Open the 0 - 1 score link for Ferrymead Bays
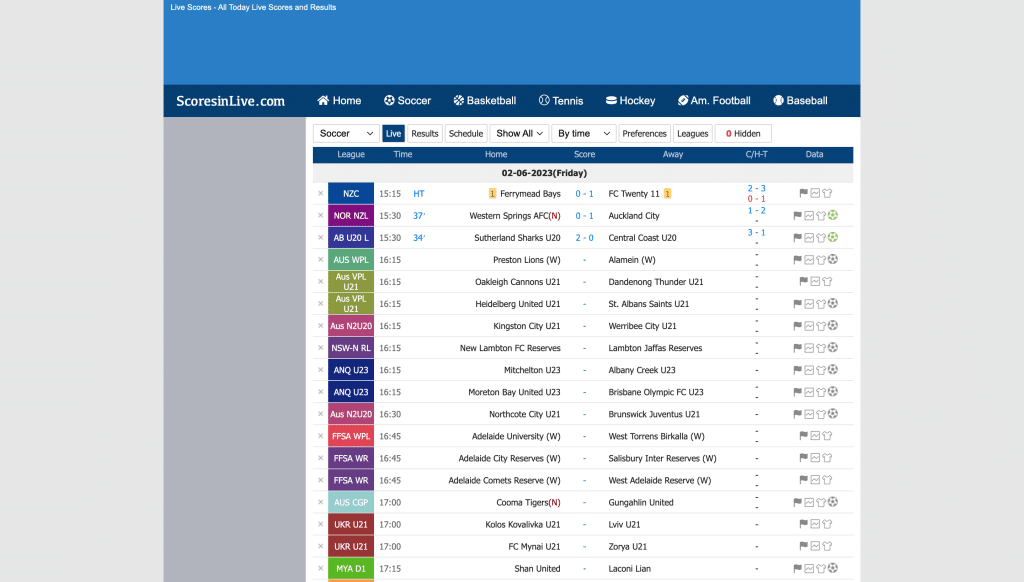The image size is (1024, 582). click(584, 193)
